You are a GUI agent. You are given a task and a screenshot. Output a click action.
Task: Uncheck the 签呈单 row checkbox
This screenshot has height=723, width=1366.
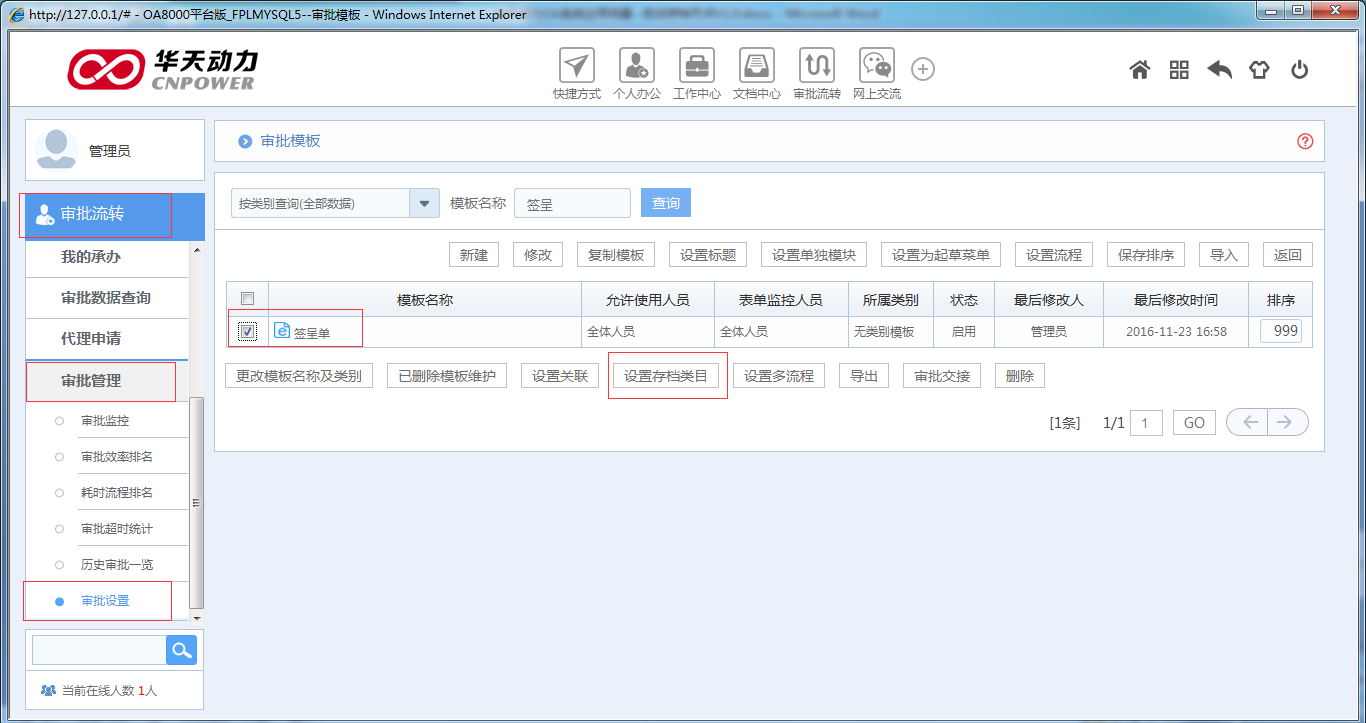click(x=247, y=330)
